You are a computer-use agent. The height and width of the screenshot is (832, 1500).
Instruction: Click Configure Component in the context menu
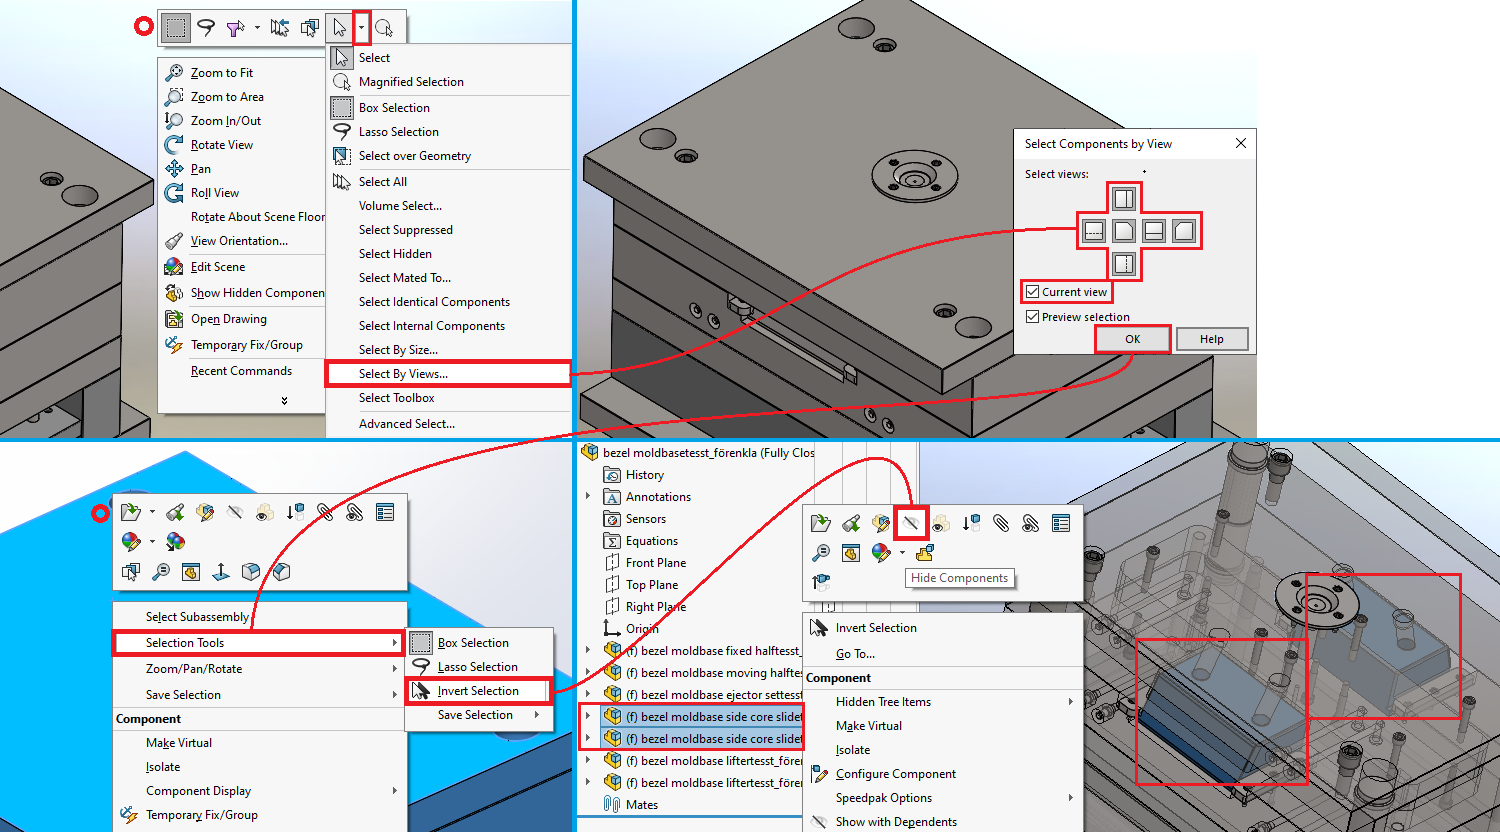[x=895, y=774]
